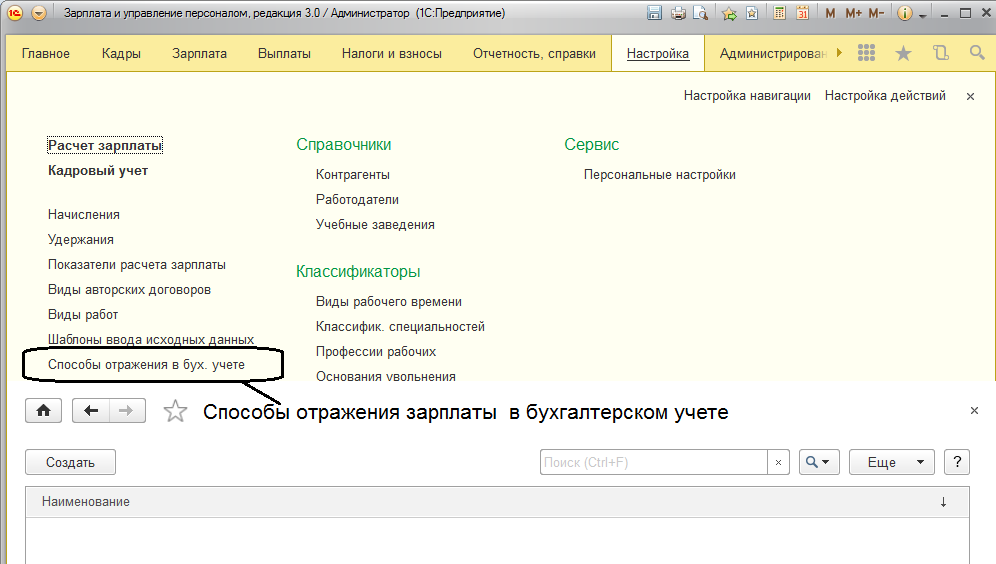Open Способы отражения в бух. учете link
Image resolution: width=996 pixels, height=564 pixels.
point(146,365)
